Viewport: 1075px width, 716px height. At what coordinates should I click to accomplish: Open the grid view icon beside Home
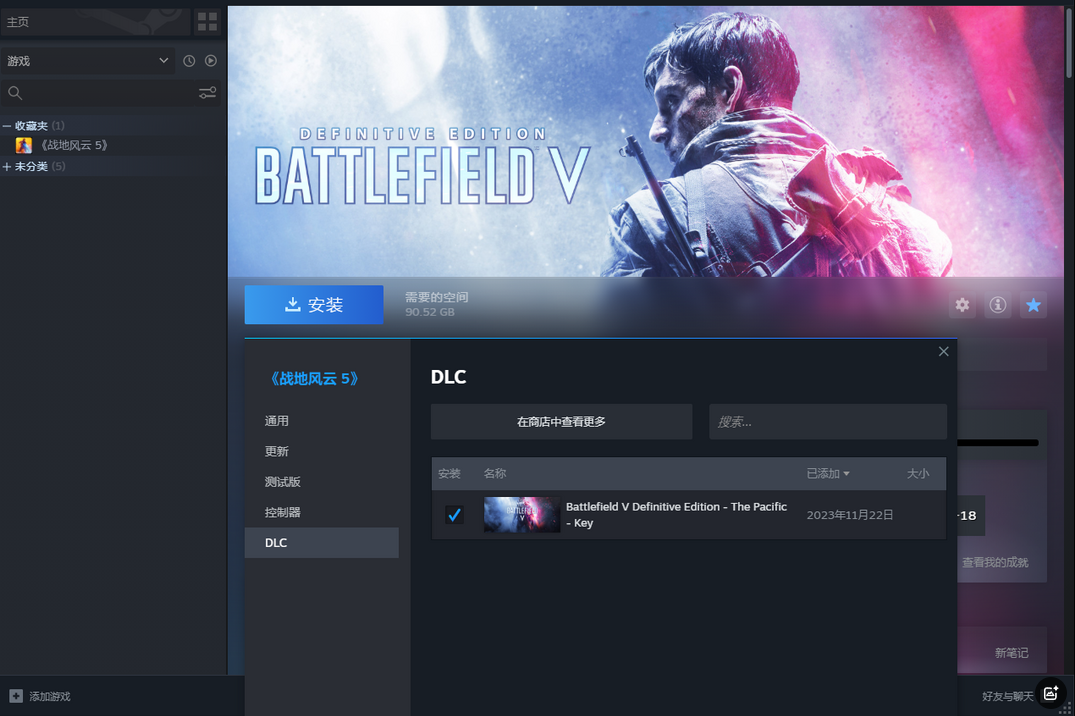tap(207, 22)
